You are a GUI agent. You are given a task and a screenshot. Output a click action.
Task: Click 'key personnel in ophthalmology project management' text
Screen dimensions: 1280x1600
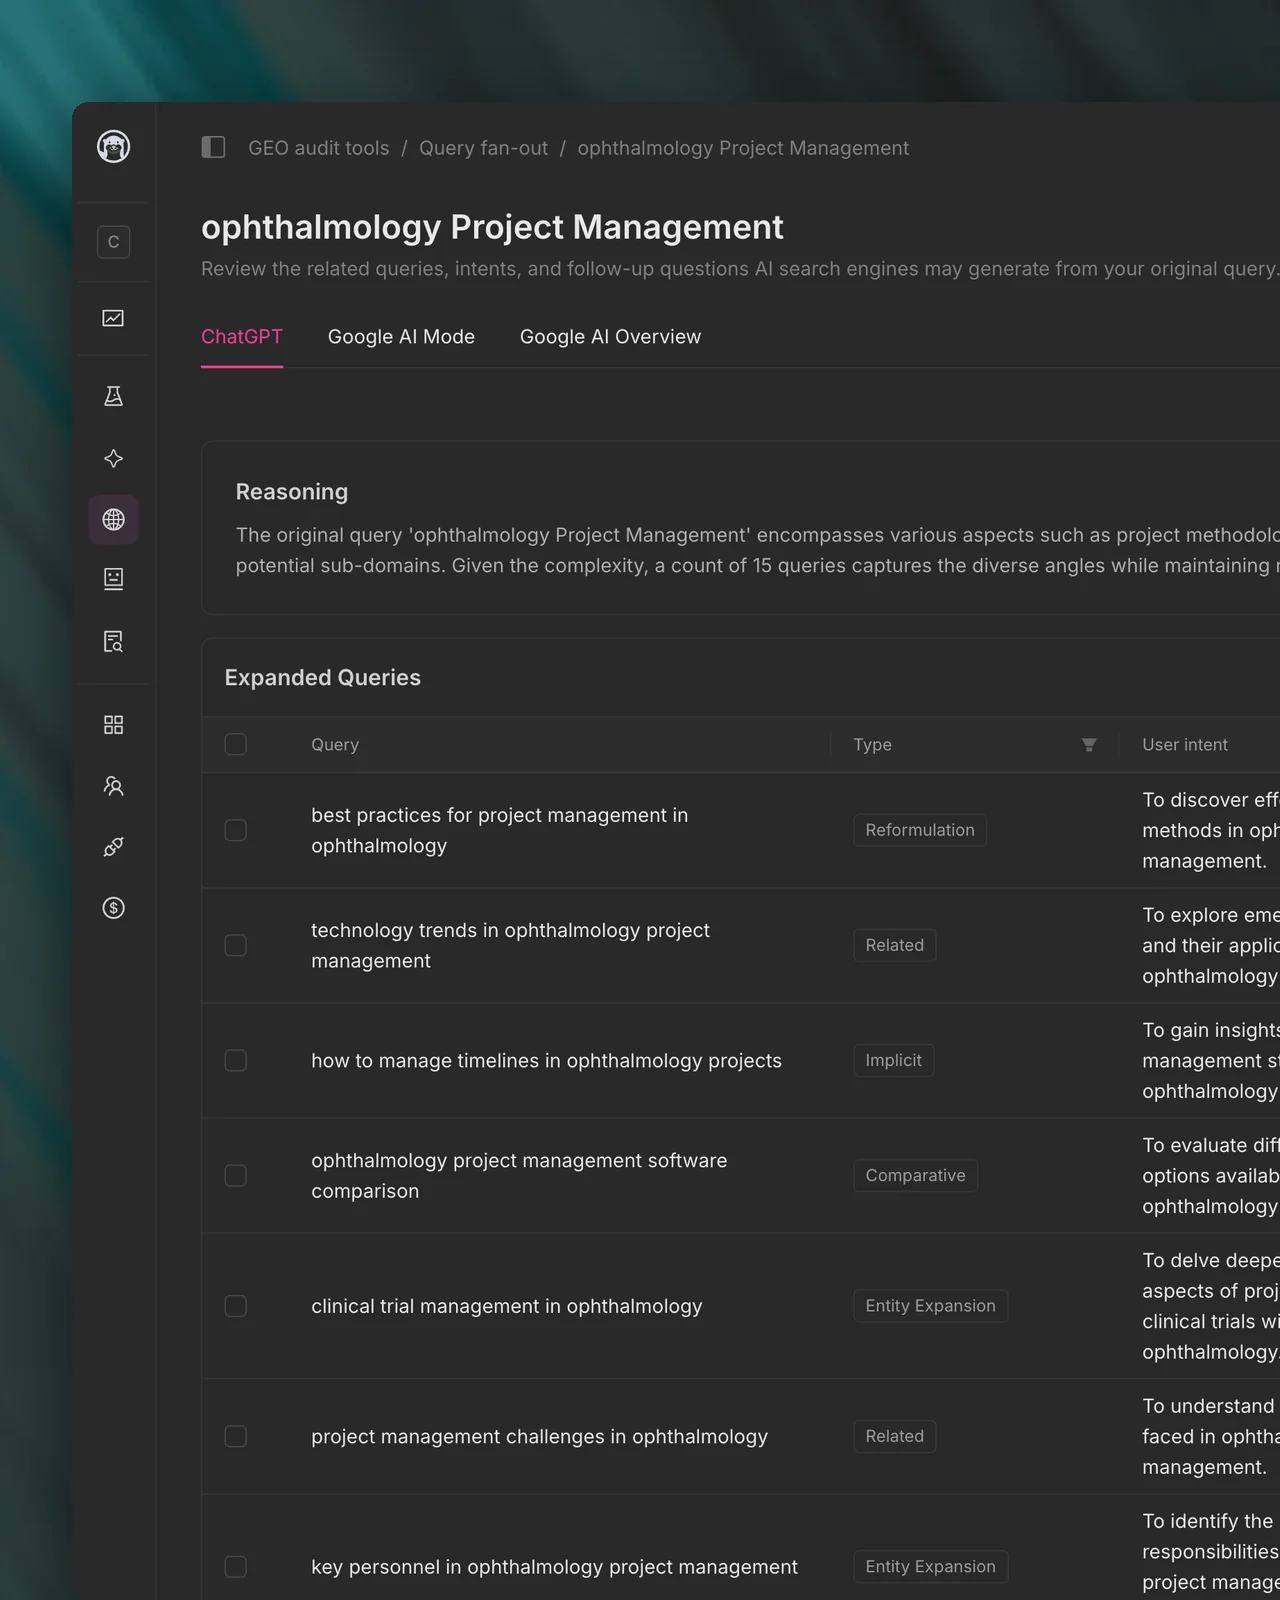554,1567
